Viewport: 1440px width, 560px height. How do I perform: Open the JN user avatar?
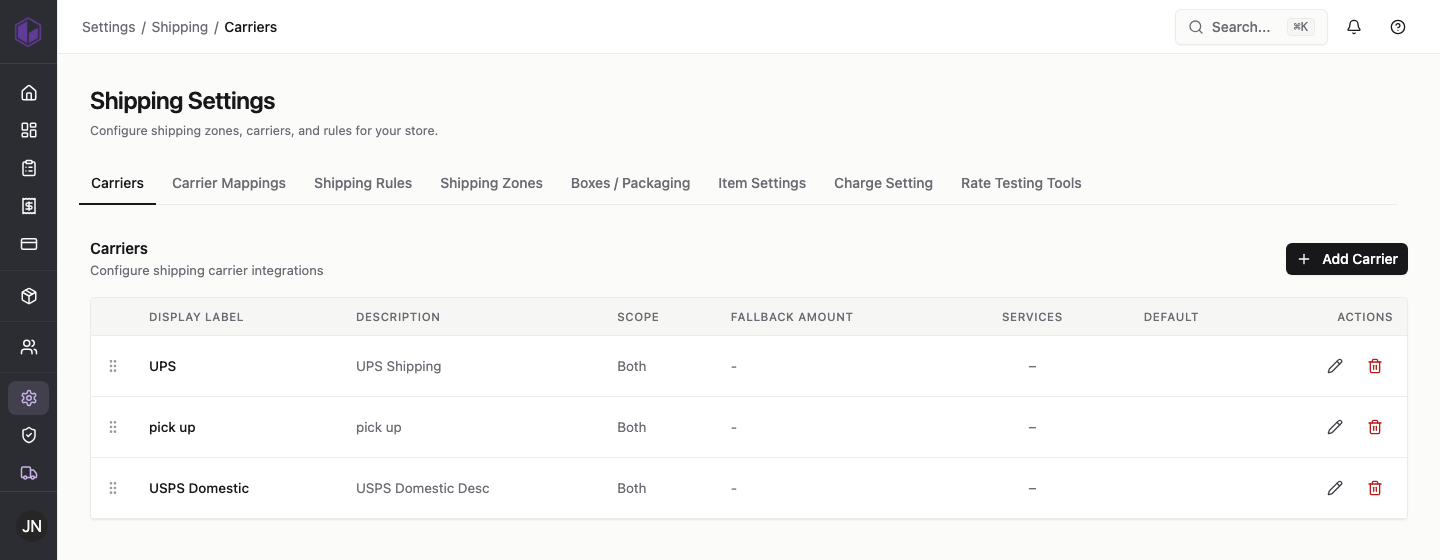tap(32, 526)
